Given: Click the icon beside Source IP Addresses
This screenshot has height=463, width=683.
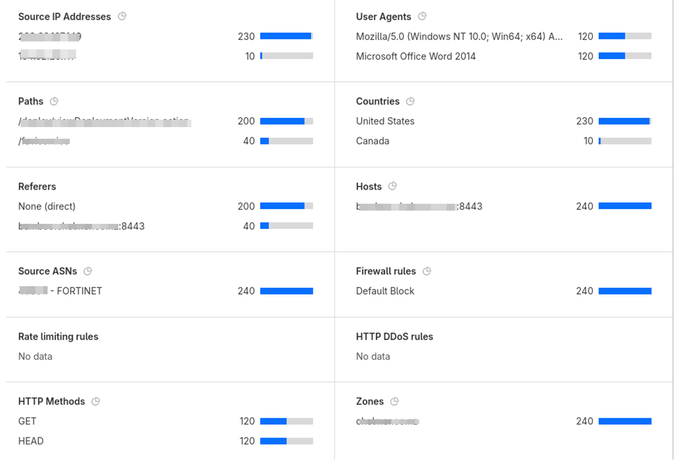Looking at the screenshot, I should (x=122, y=17).
